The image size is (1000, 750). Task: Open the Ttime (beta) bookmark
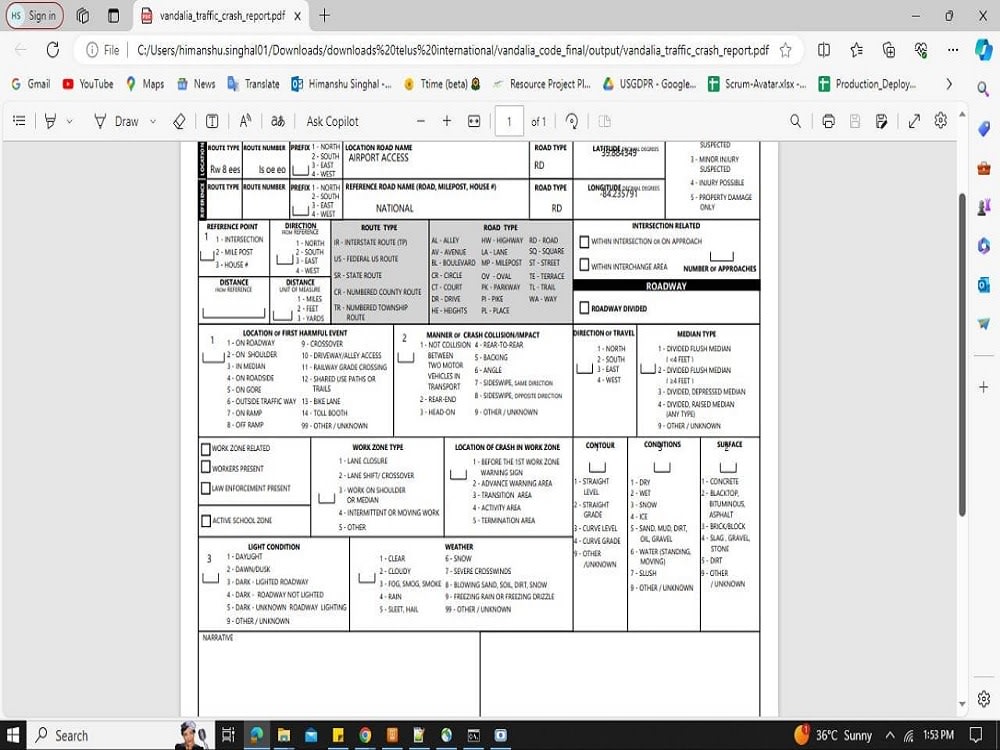(x=442, y=84)
